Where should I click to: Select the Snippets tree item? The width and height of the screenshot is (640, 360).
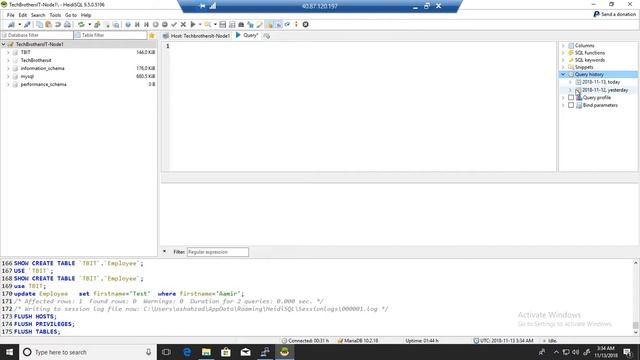click(584, 67)
